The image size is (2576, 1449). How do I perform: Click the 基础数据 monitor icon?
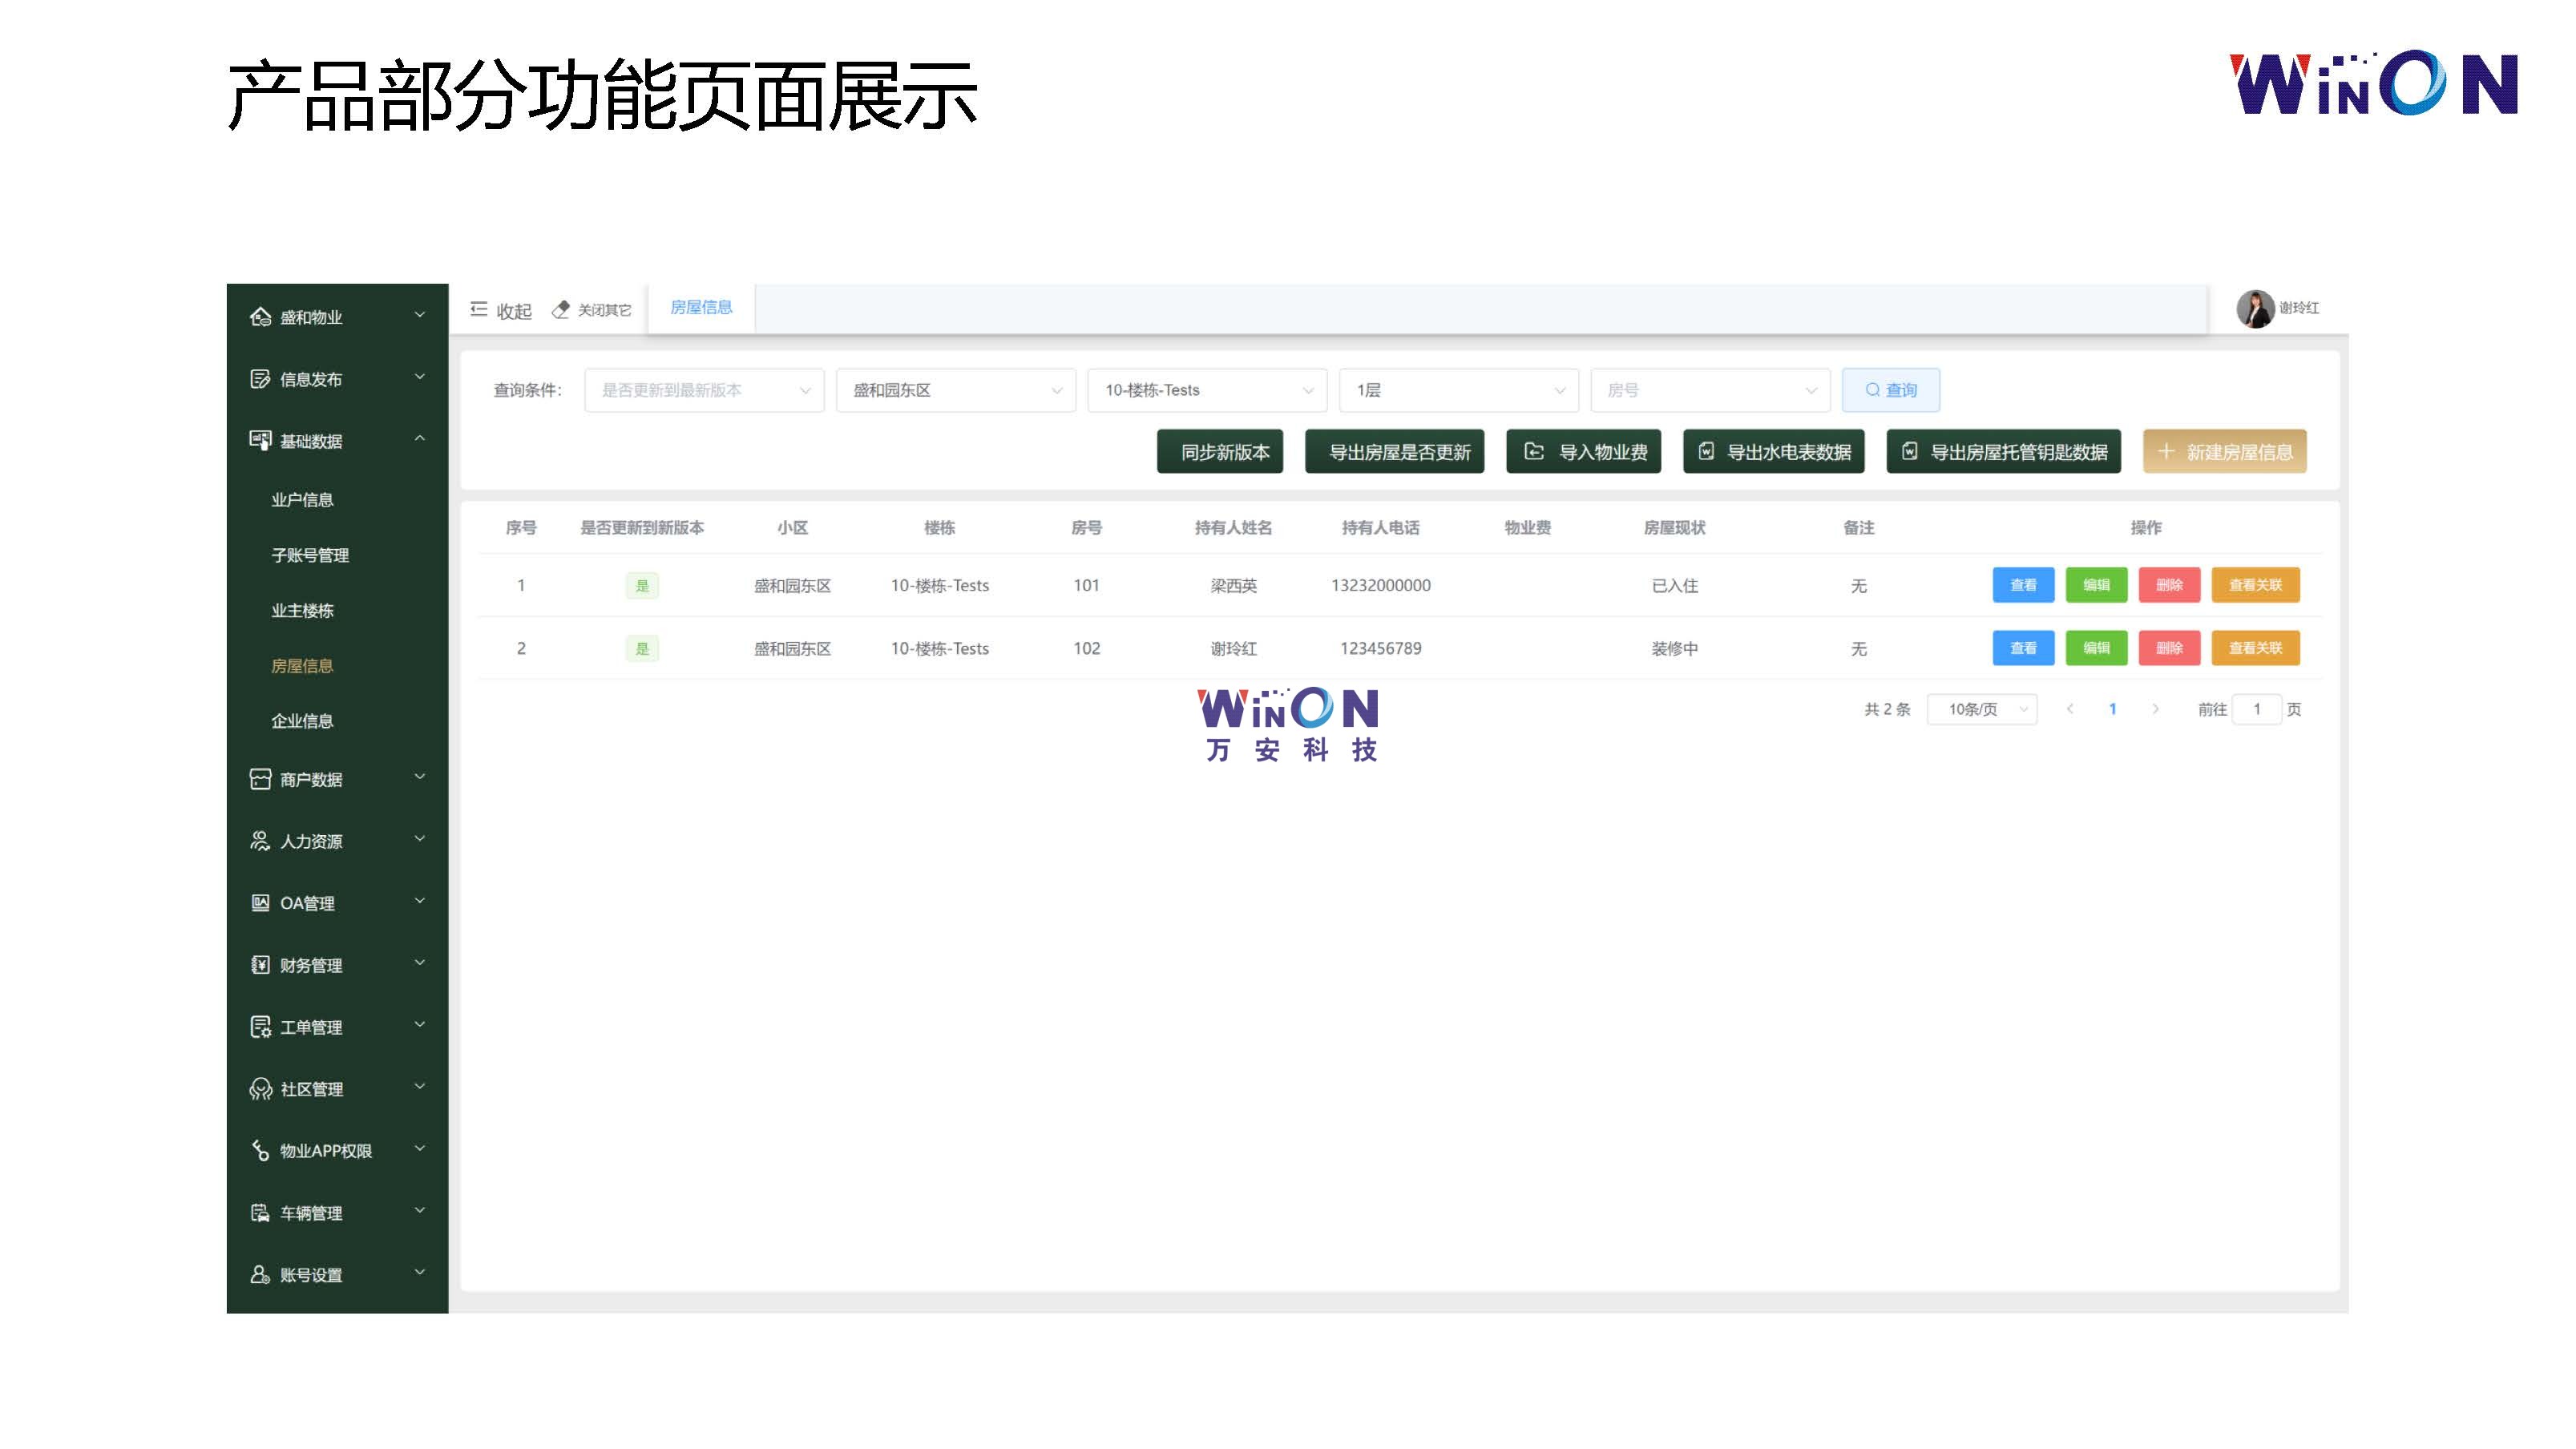(260, 441)
